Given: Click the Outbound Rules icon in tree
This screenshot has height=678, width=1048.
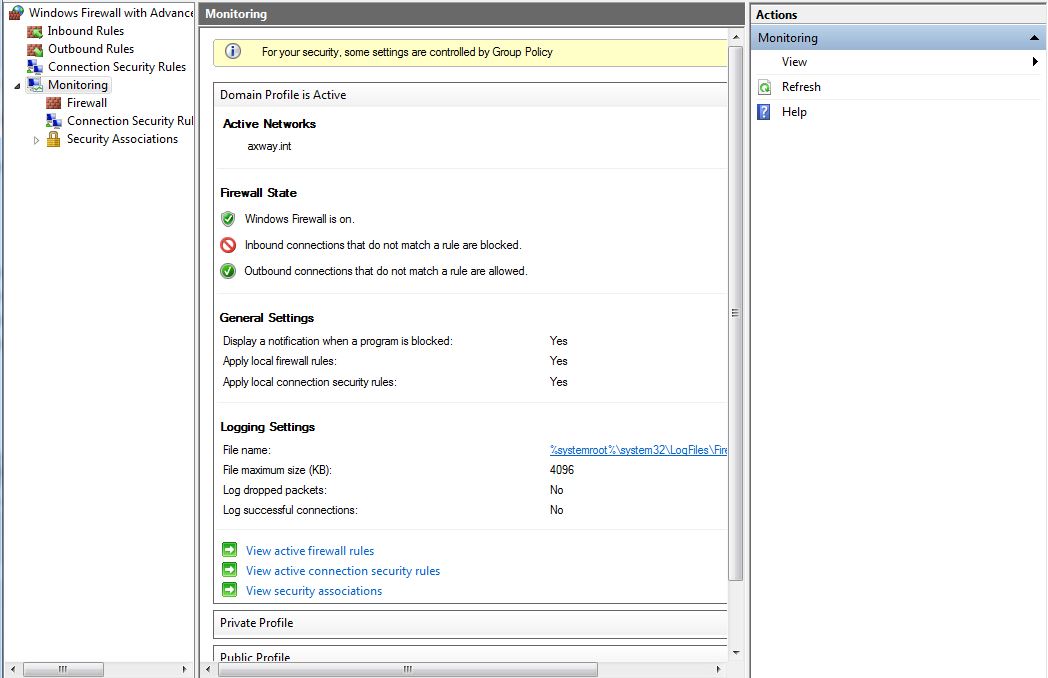Looking at the screenshot, I should pos(35,49).
